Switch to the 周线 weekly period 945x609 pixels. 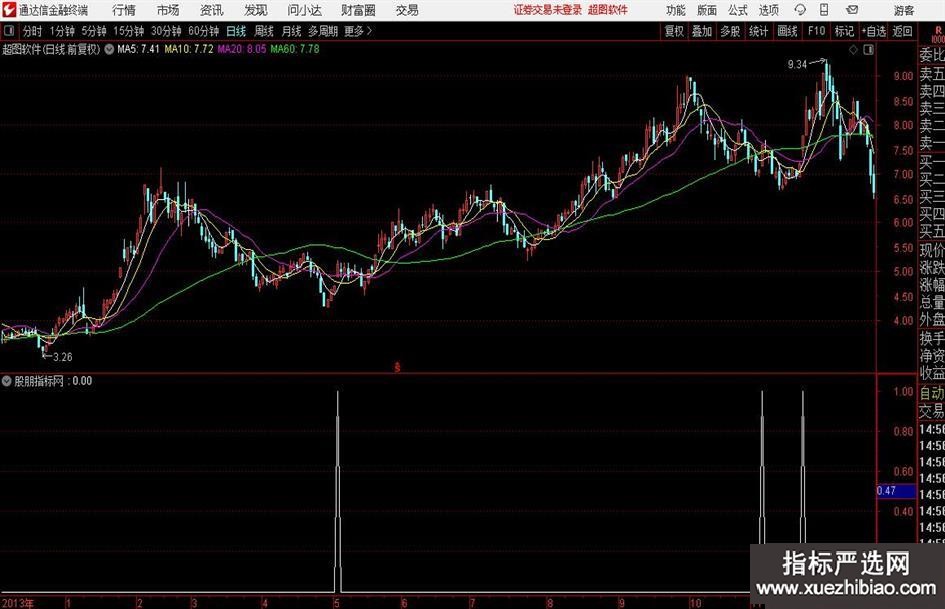pos(264,31)
